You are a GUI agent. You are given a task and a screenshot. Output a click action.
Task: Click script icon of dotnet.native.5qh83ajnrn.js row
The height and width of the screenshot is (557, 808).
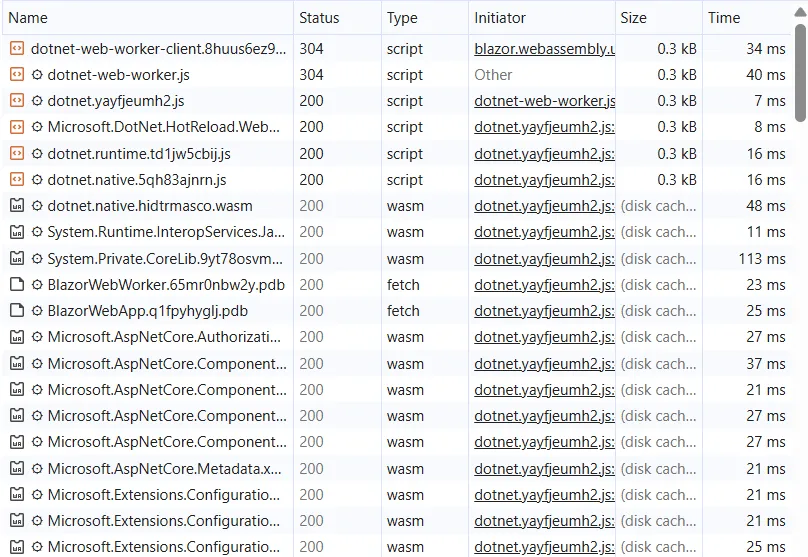(17, 180)
